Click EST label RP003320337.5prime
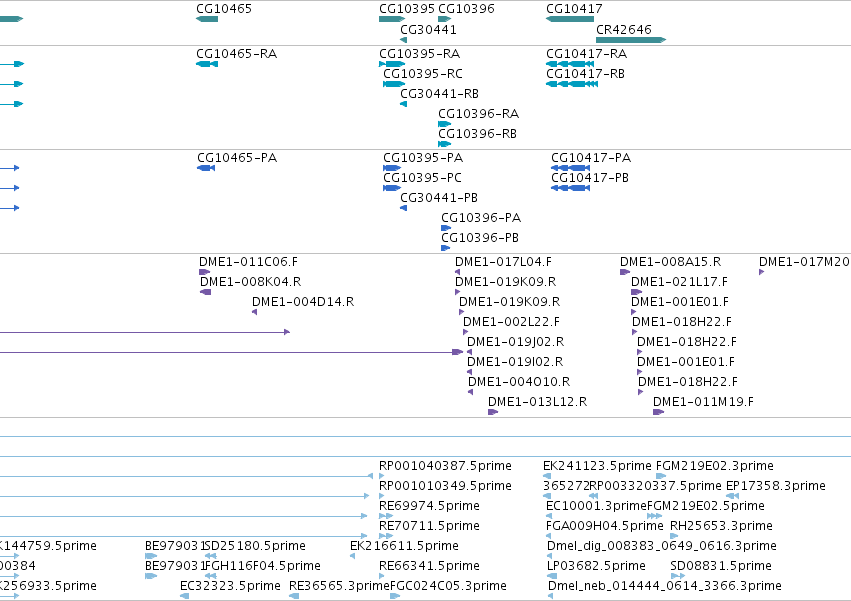The width and height of the screenshot is (851, 601). pyautogui.click(x=655, y=486)
